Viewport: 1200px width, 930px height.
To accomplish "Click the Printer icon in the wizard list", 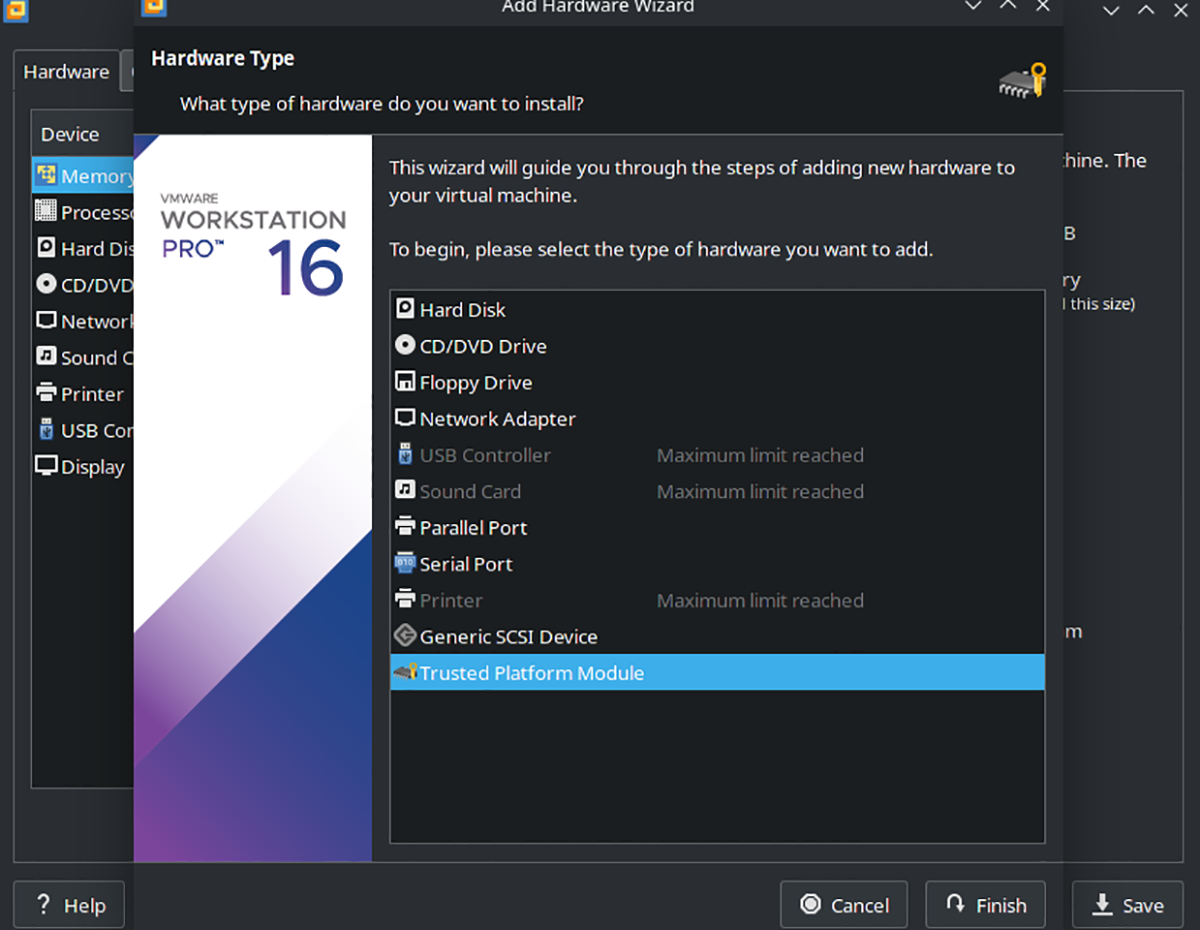I will (x=405, y=600).
